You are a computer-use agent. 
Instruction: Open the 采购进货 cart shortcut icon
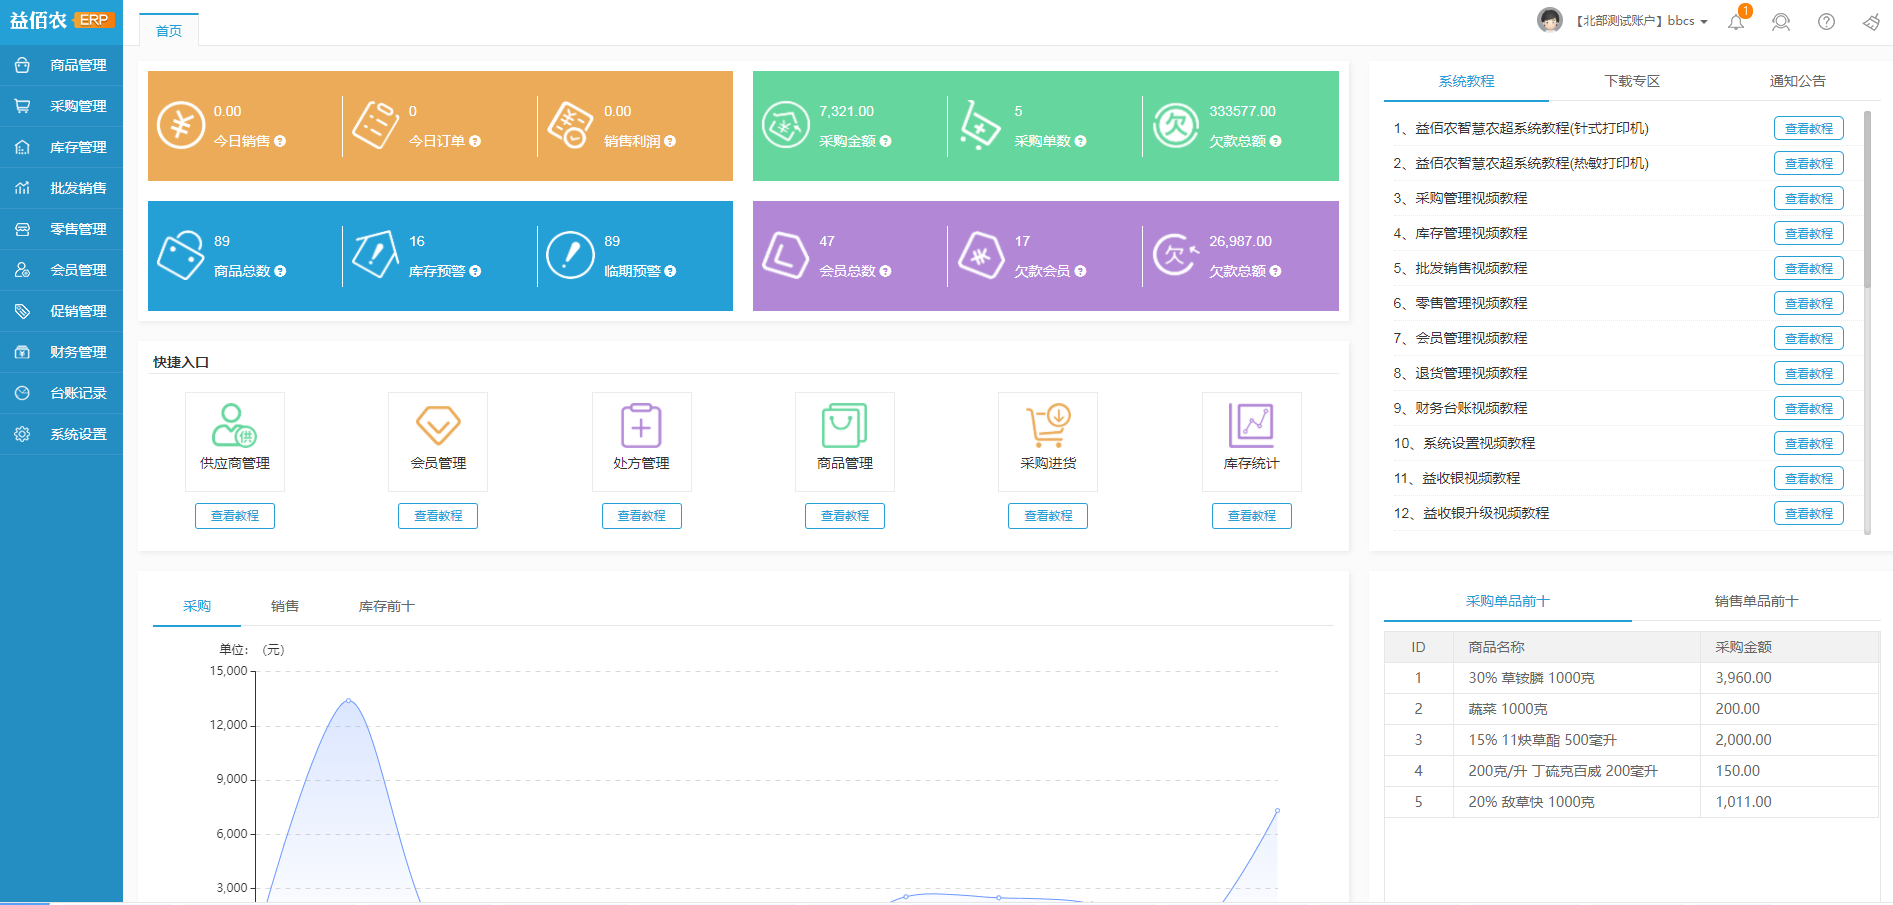coord(1048,425)
